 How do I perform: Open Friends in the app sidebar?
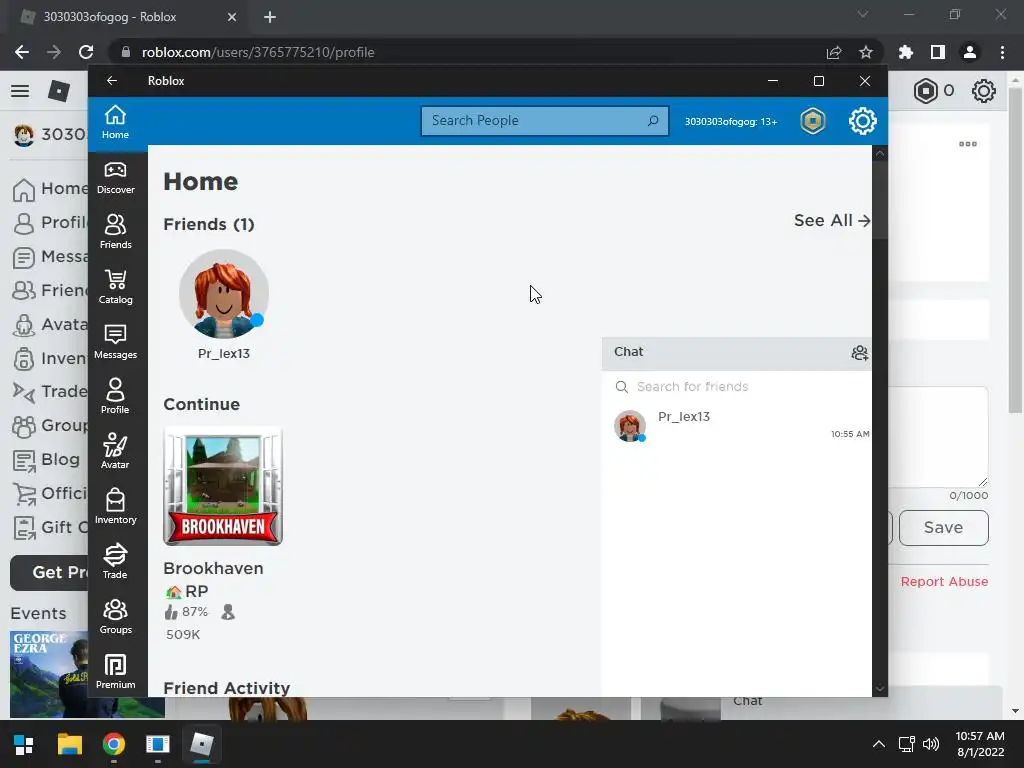click(116, 232)
